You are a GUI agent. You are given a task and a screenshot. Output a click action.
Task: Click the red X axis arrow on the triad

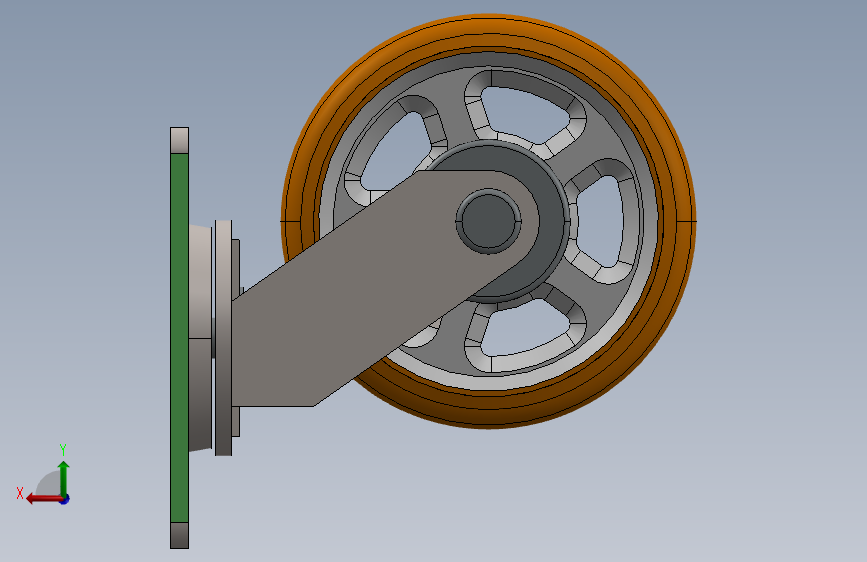(x=44, y=499)
